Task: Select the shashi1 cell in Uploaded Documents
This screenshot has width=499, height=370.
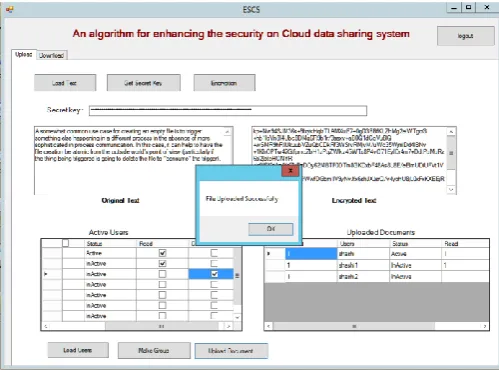Action: (x=363, y=265)
